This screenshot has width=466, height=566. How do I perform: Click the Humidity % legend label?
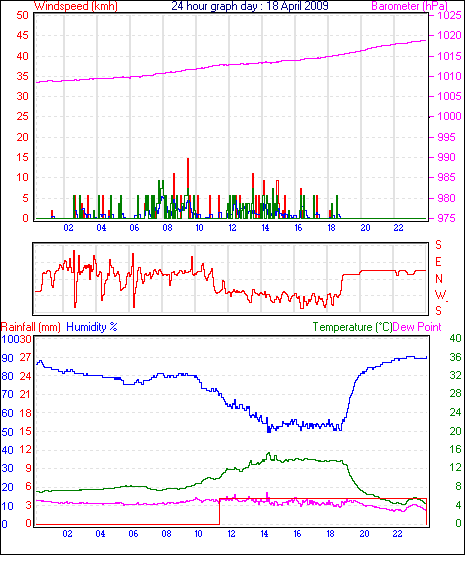92,327
